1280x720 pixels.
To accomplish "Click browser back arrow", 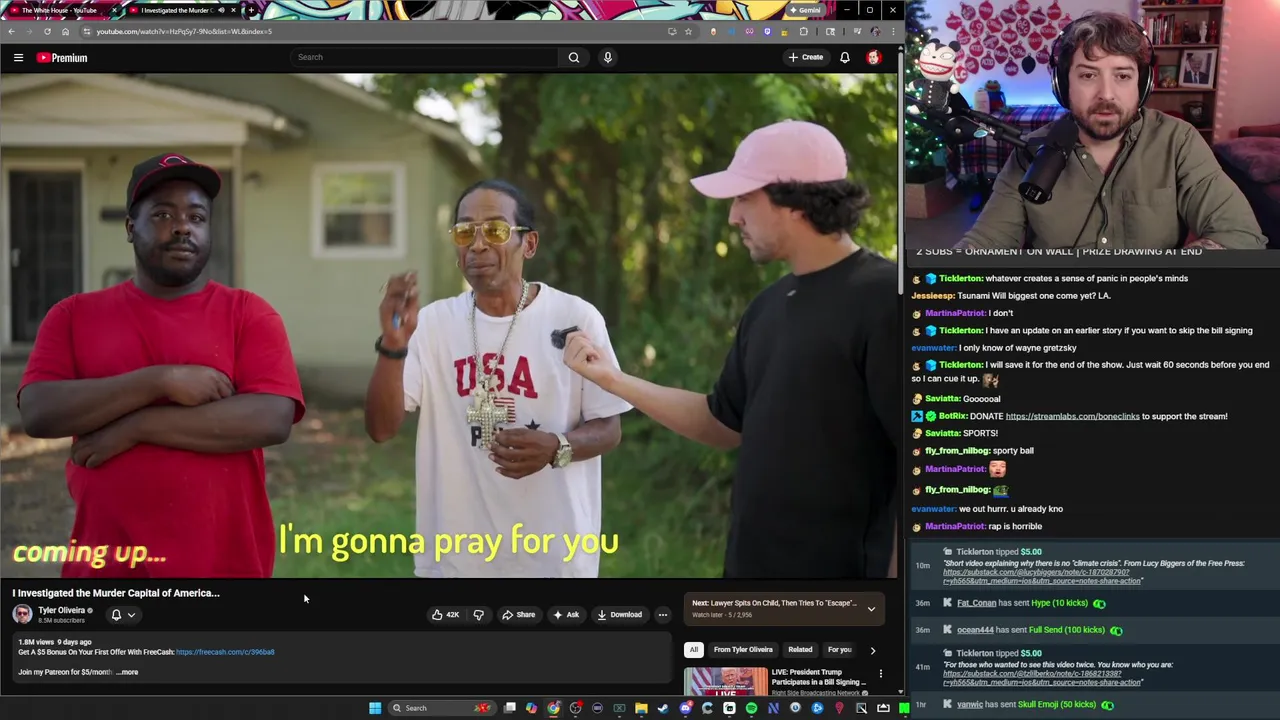I will pyautogui.click(x=11, y=31).
